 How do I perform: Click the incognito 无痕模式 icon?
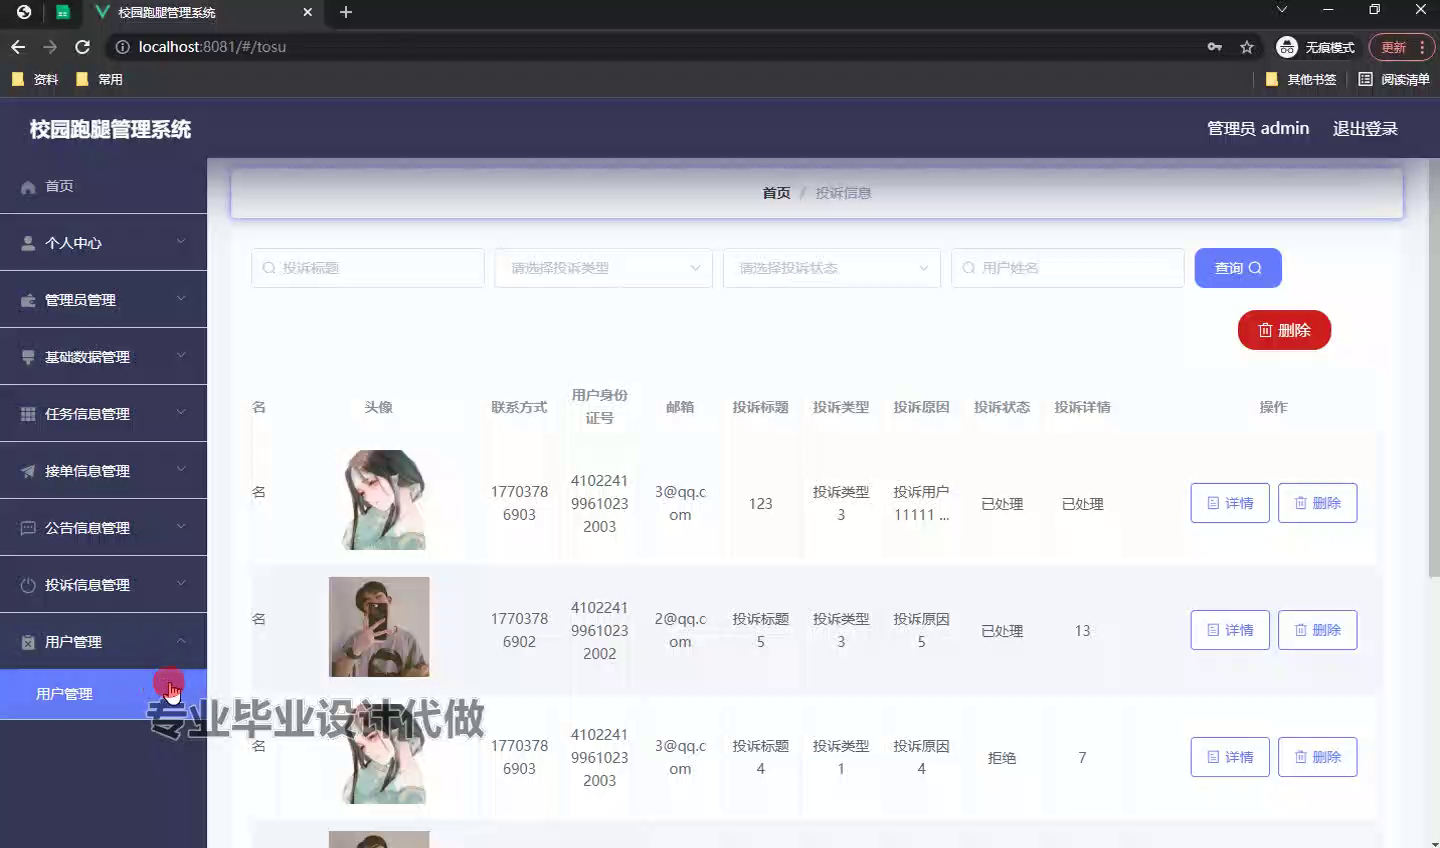(x=1287, y=47)
